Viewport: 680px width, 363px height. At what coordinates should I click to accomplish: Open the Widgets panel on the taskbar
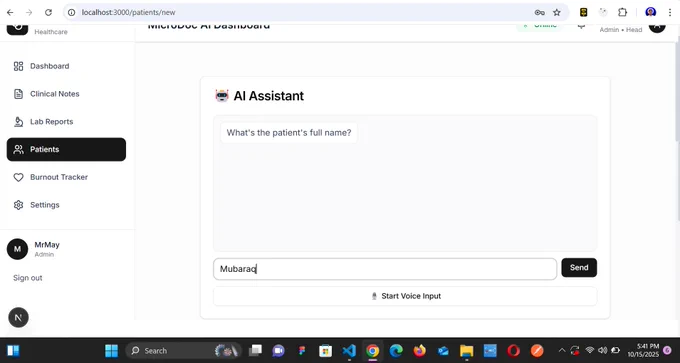tap(13, 350)
